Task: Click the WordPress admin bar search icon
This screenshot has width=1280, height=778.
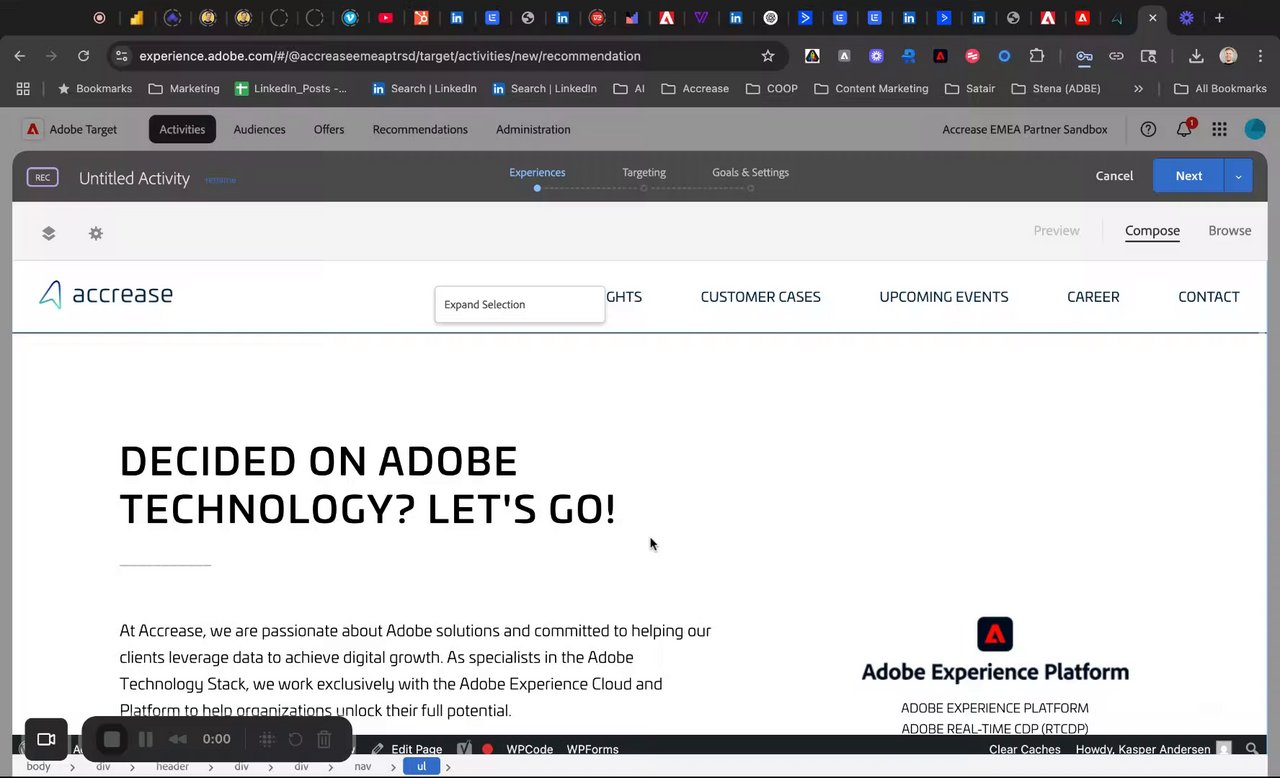Action: (1251, 749)
